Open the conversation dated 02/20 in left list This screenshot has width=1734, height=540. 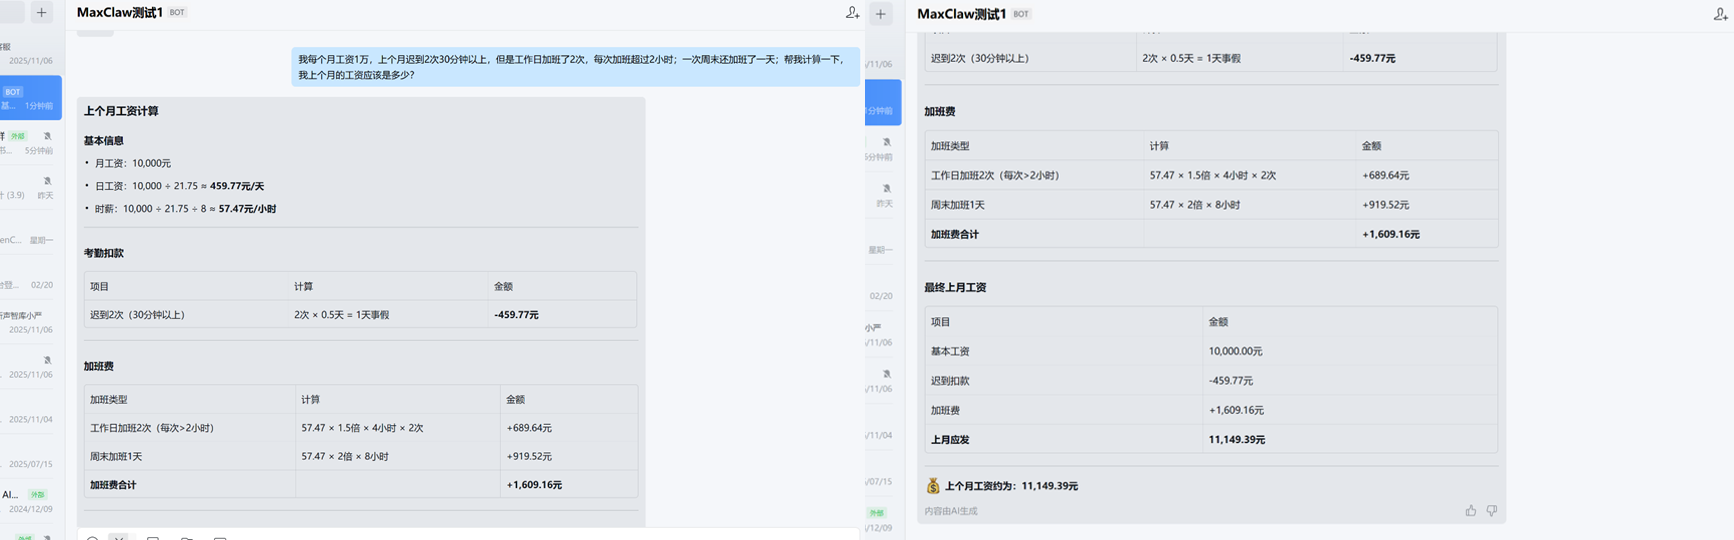30,285
